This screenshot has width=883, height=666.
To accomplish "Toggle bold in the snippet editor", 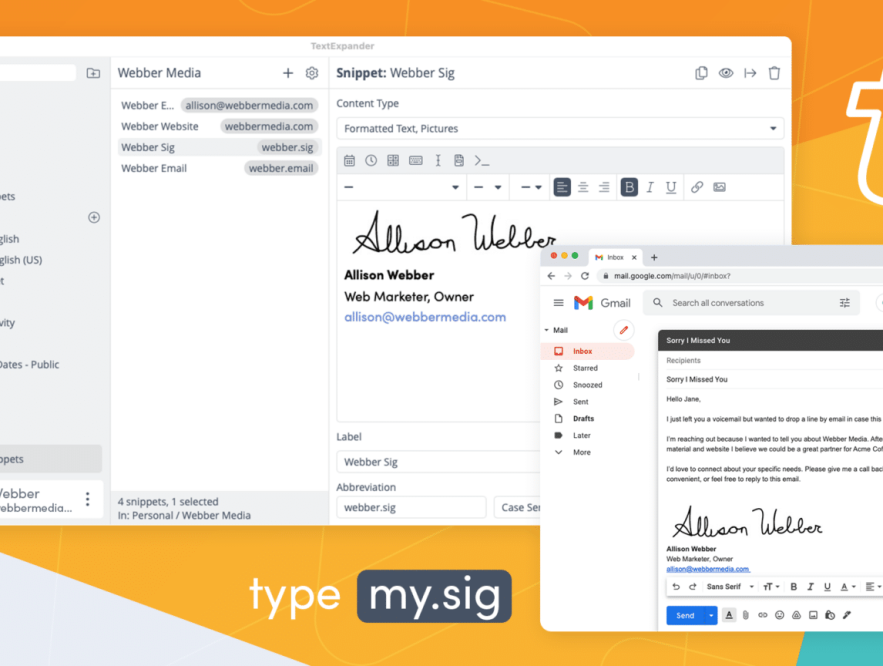I will tap(629, 187).
